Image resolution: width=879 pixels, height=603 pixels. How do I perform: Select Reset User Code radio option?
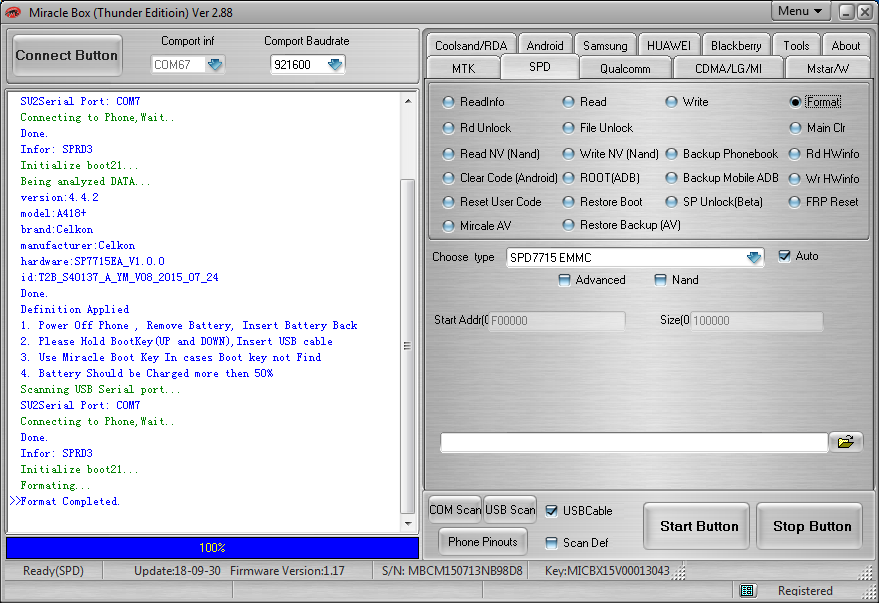(492, 202)
